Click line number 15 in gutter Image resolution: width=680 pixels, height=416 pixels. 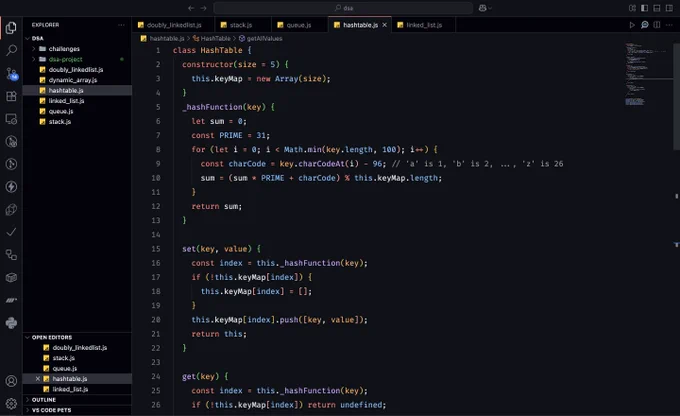pyautogui.click(x=156, y=249)
